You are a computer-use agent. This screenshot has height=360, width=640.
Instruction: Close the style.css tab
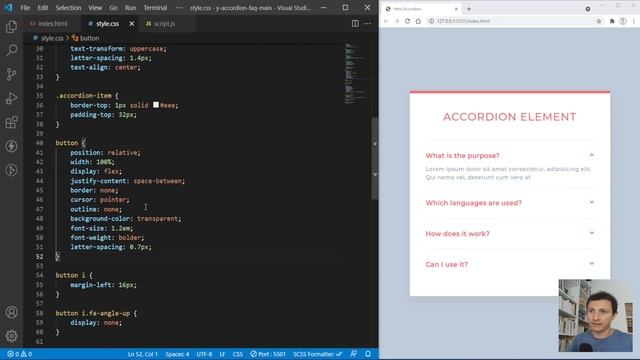tap(131, 24)
